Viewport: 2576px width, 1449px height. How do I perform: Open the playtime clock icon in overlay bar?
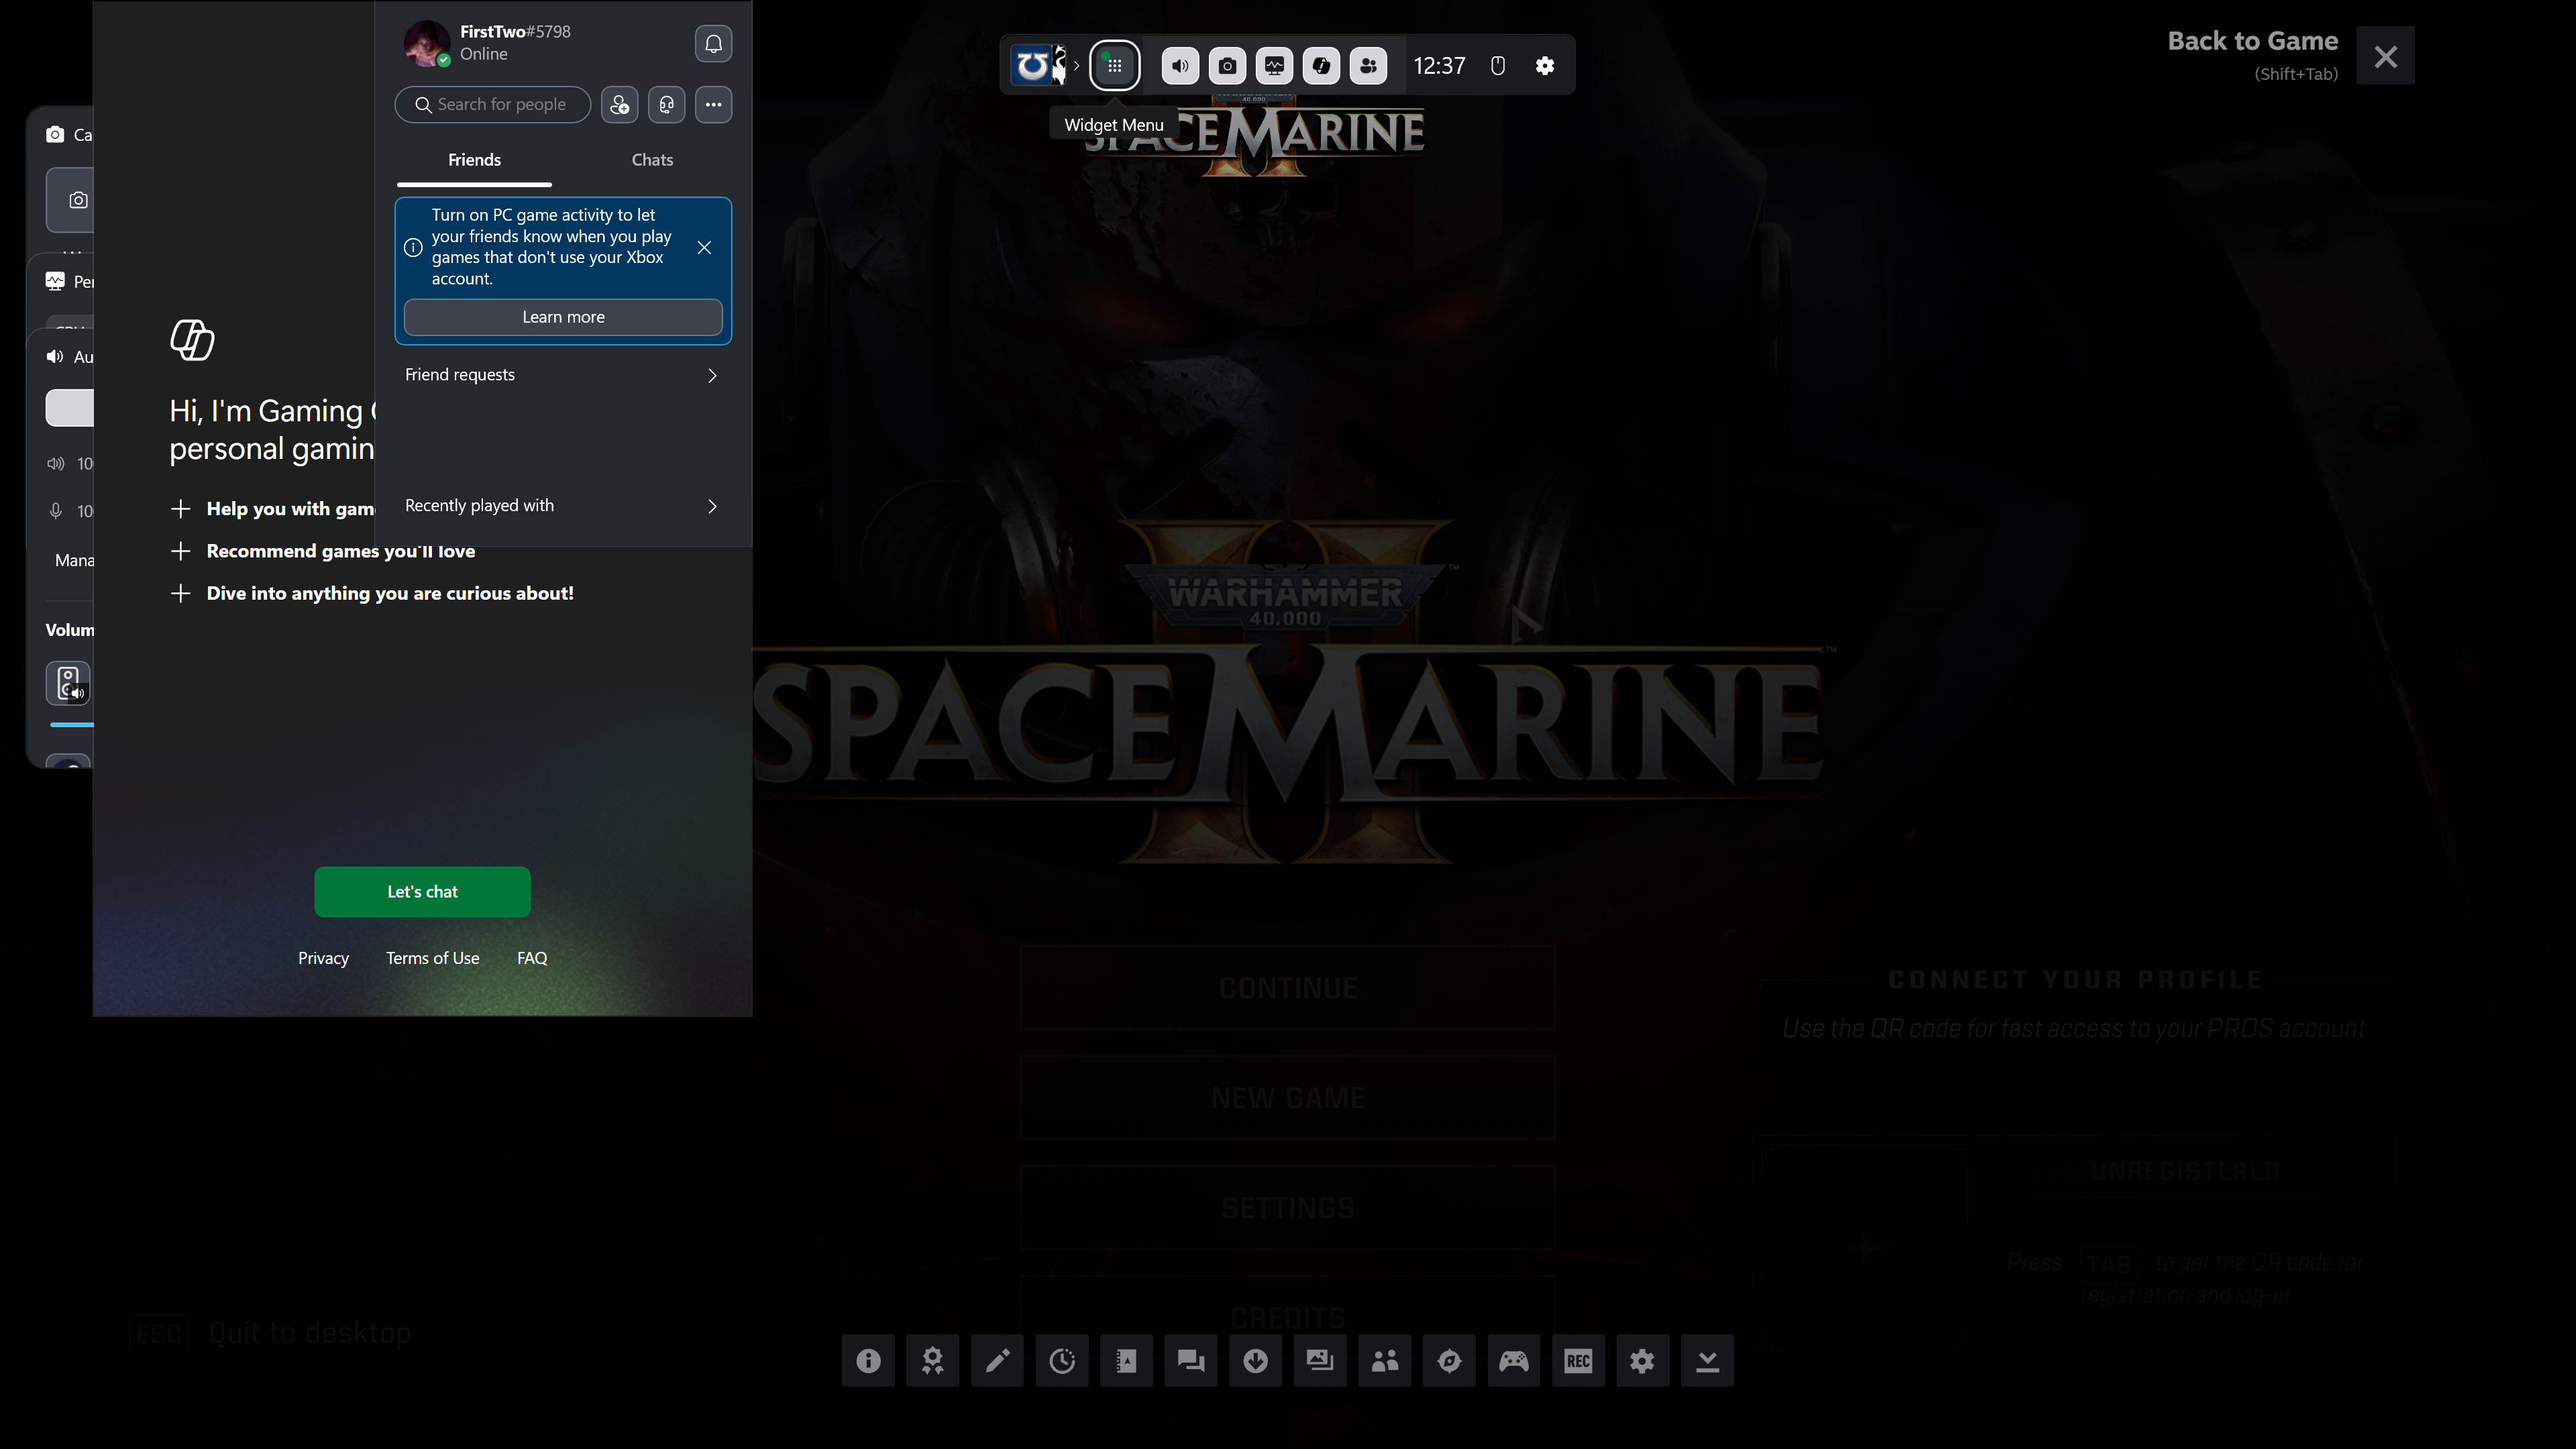1062,1361
